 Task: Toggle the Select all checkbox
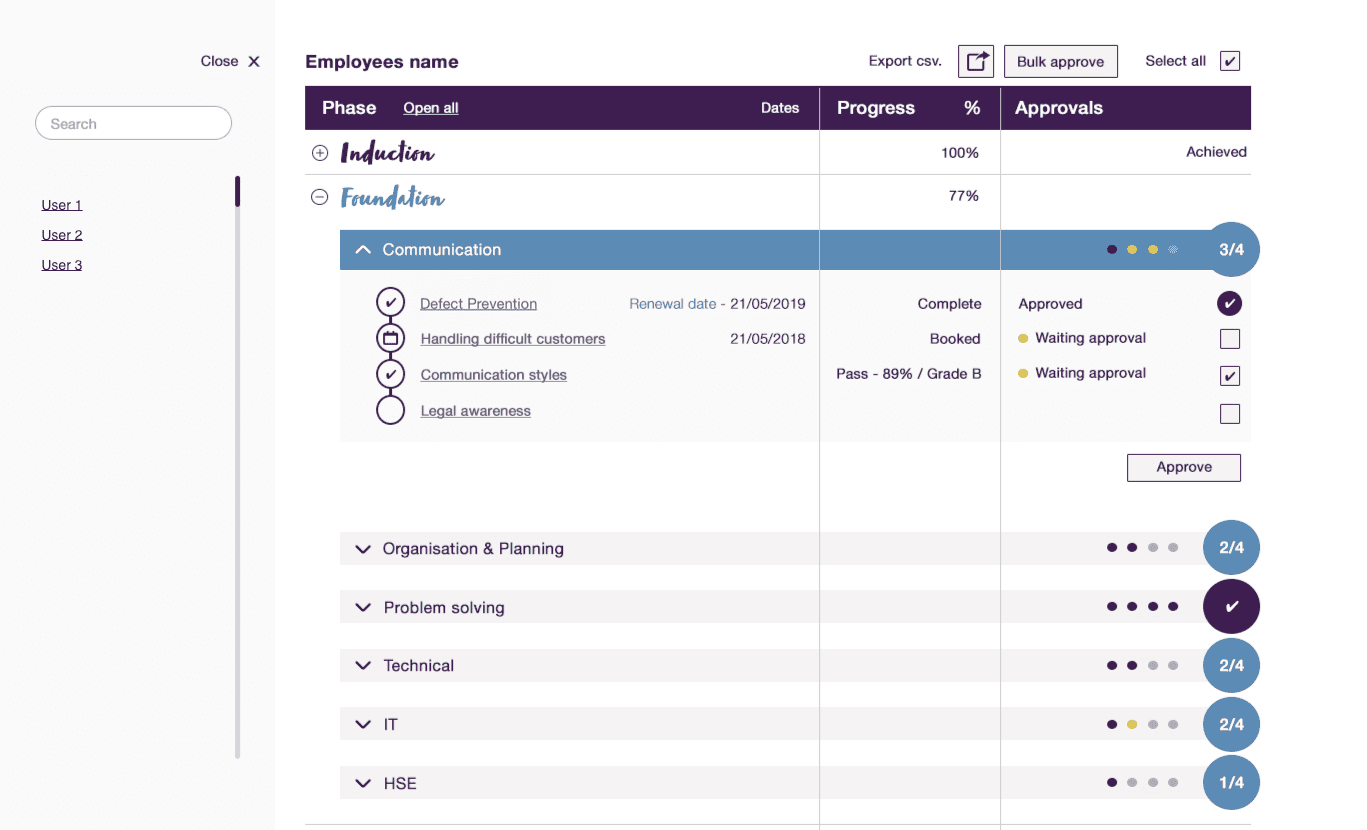1230,61
